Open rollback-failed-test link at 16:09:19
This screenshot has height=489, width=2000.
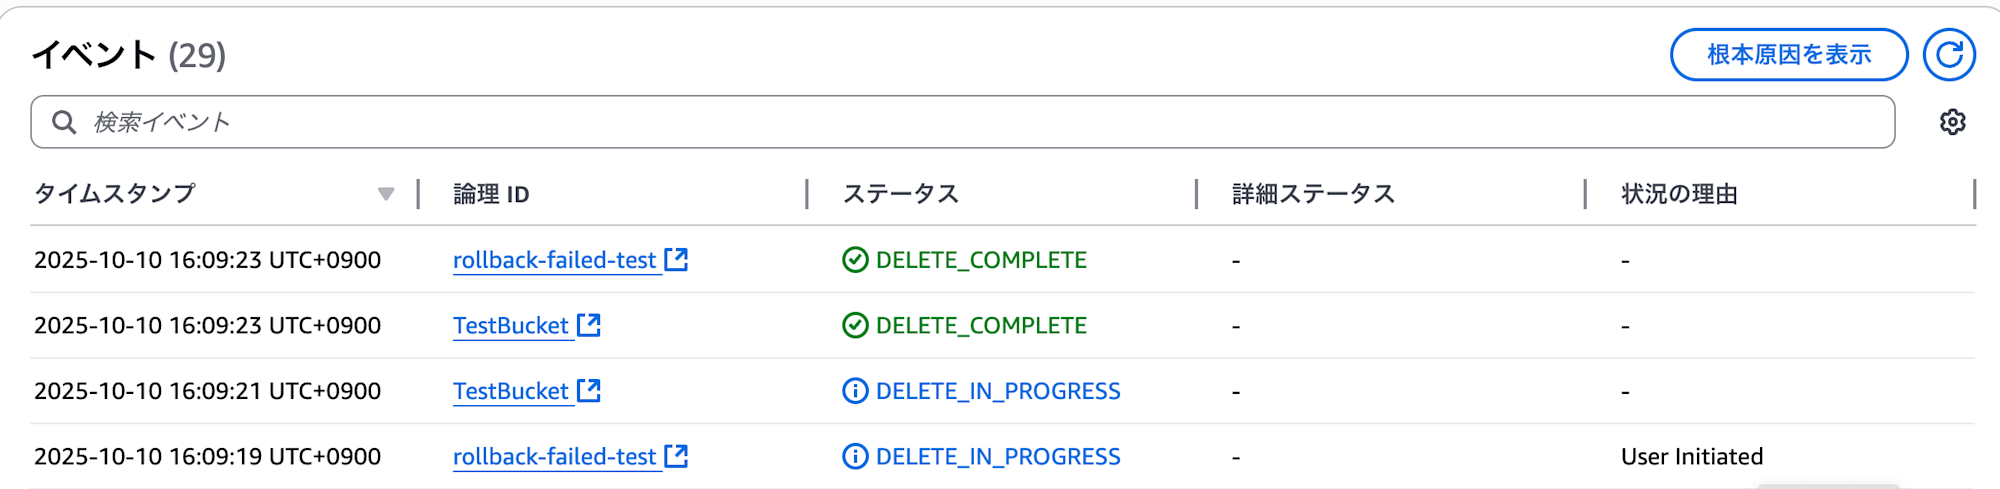554,456
